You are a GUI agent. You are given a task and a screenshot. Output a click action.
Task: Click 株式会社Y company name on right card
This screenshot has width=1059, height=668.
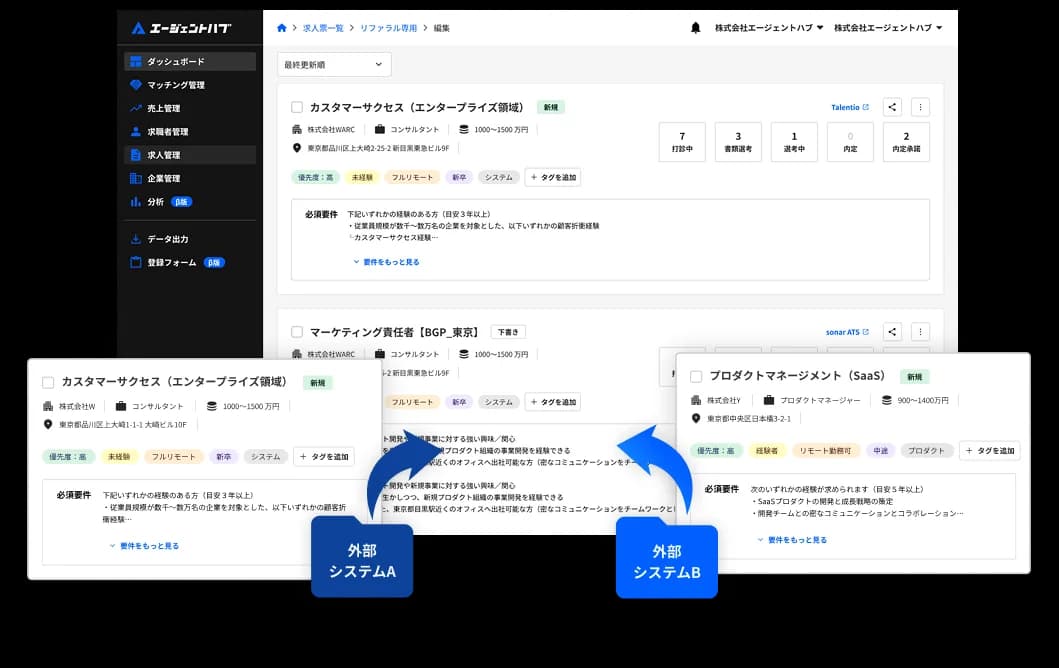pyautogui.click(x=724, y=401)
